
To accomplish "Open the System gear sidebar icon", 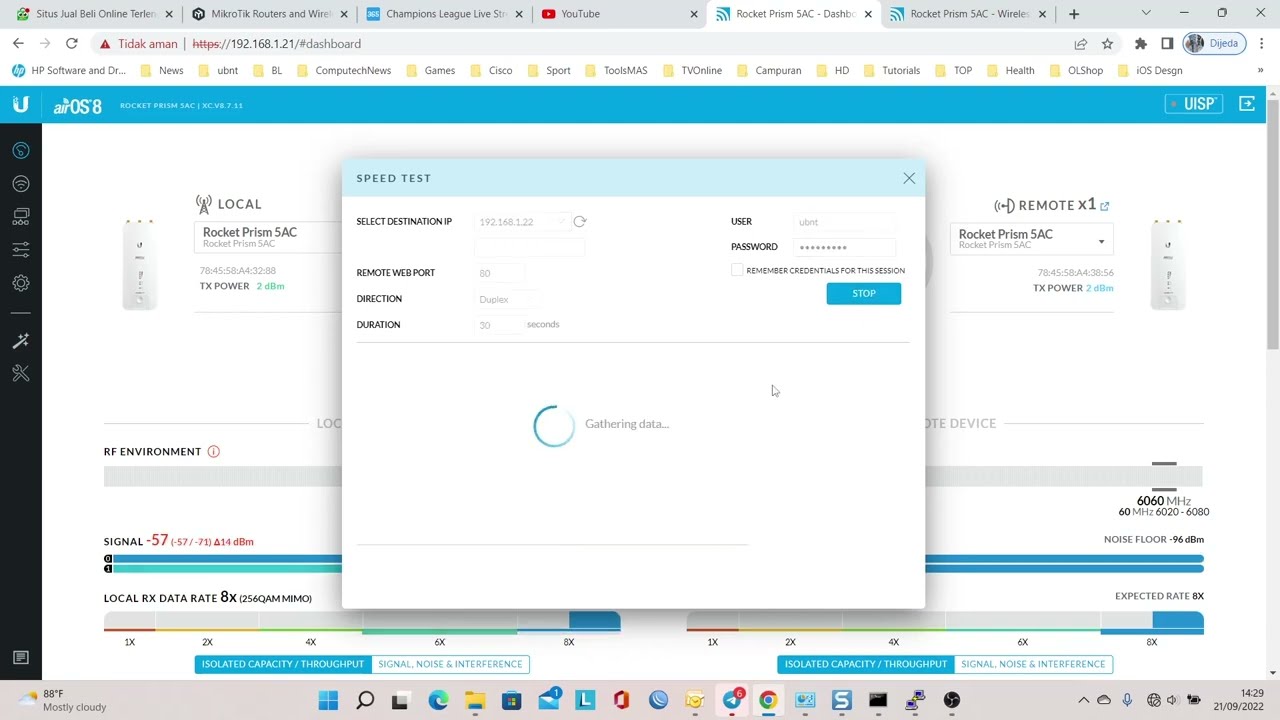I will tap(21, 283).
